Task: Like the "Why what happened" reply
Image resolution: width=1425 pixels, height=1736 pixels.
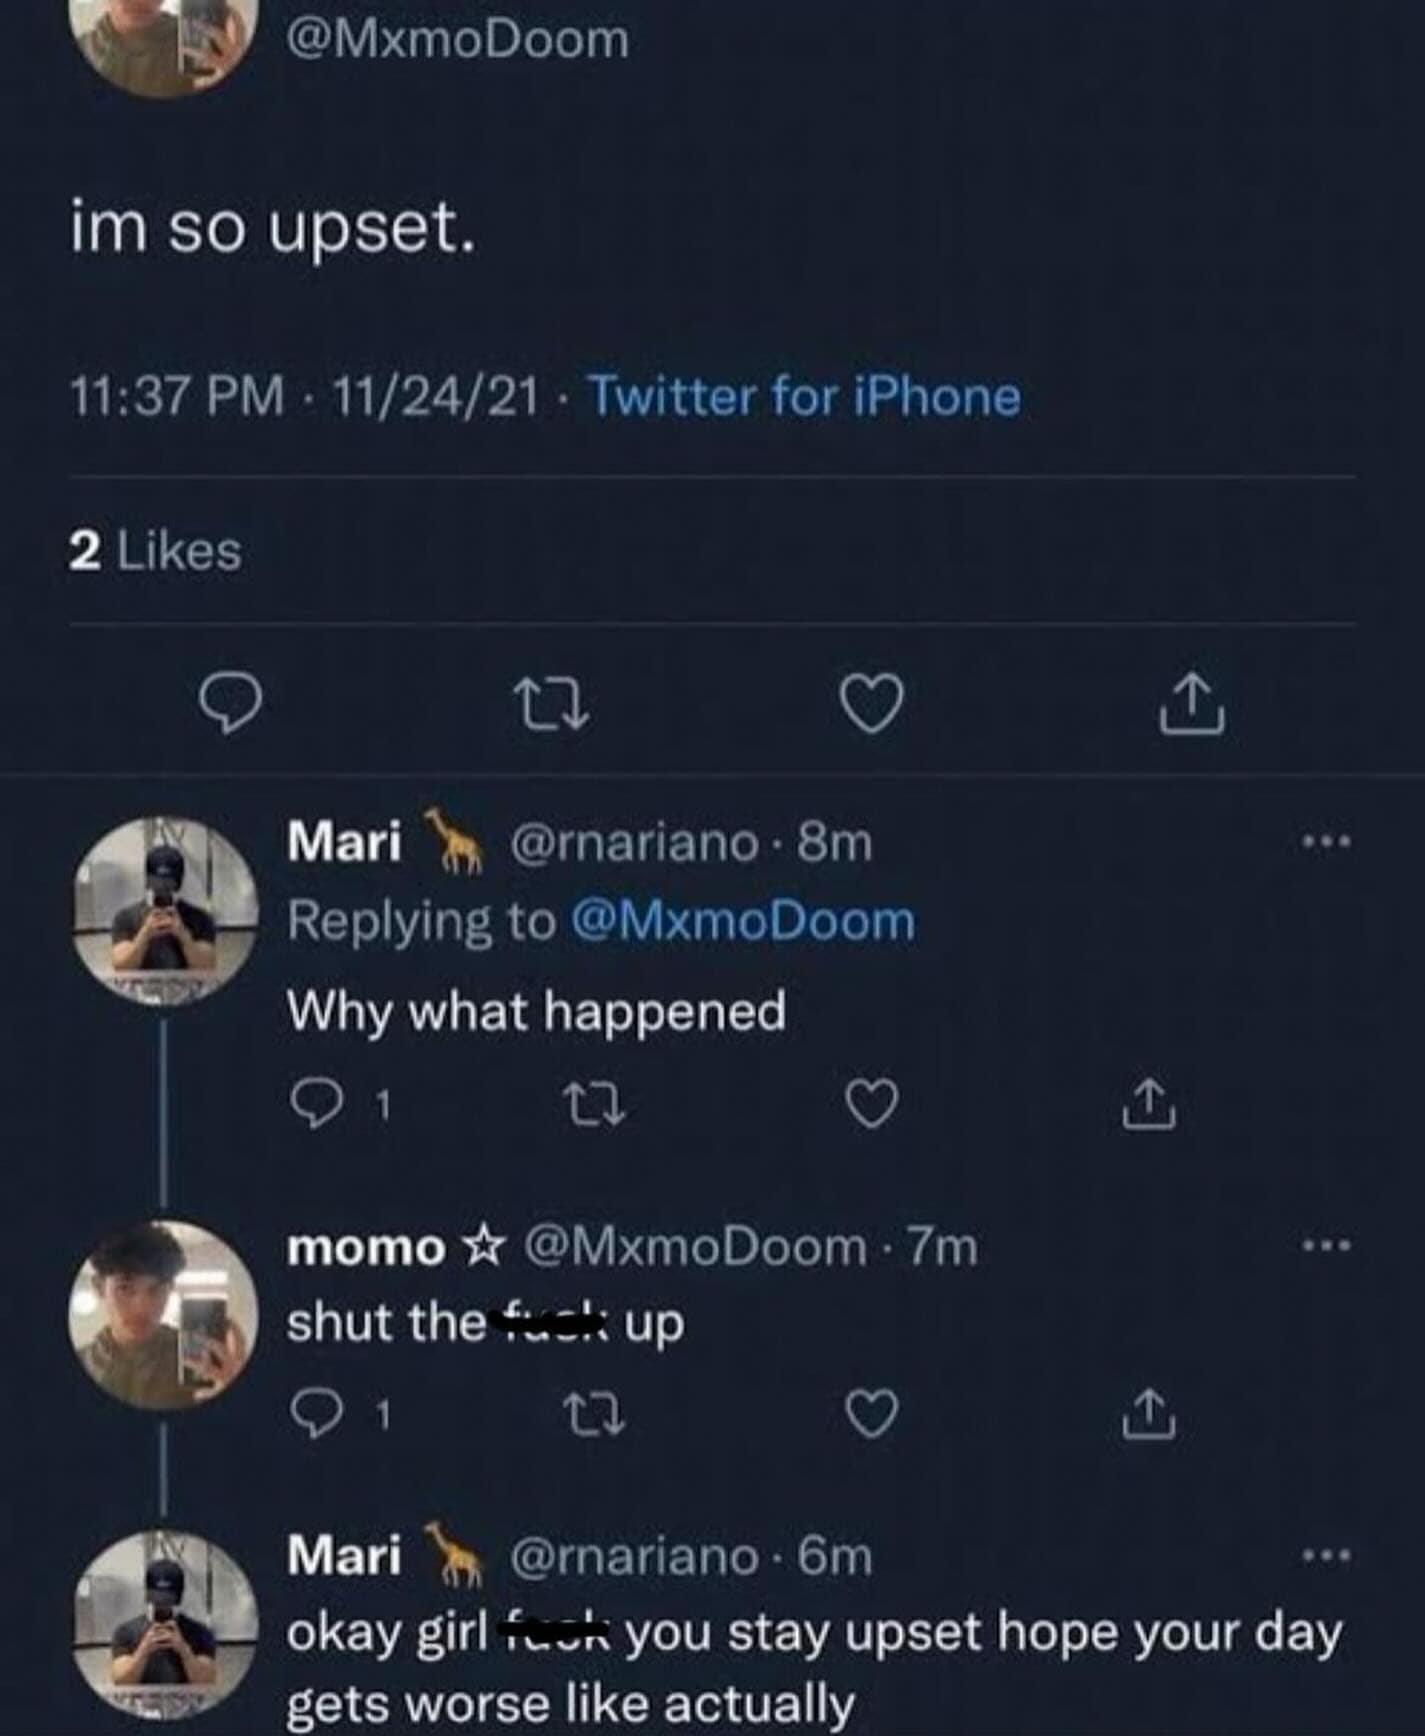Action: 872,1104
